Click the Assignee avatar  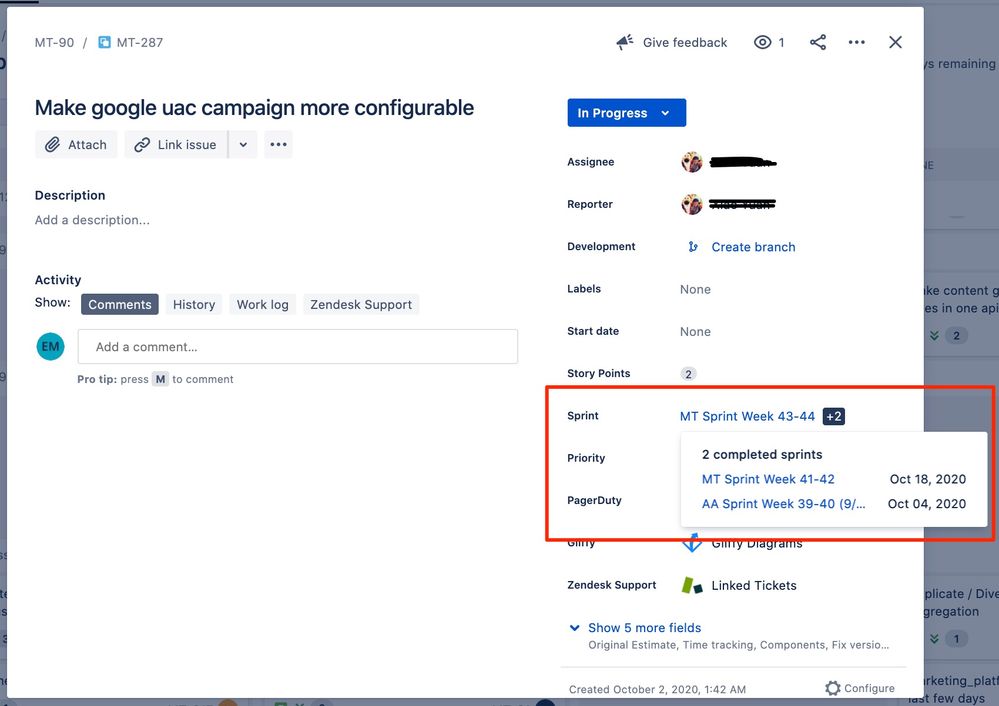(x=692, y=162)
